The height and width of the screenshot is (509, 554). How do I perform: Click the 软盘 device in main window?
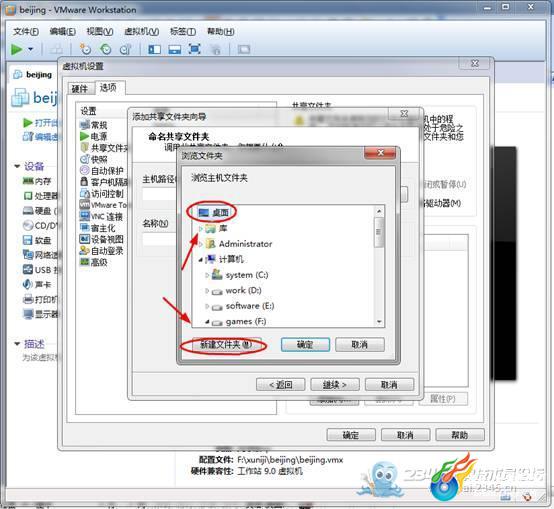[37, 241]
